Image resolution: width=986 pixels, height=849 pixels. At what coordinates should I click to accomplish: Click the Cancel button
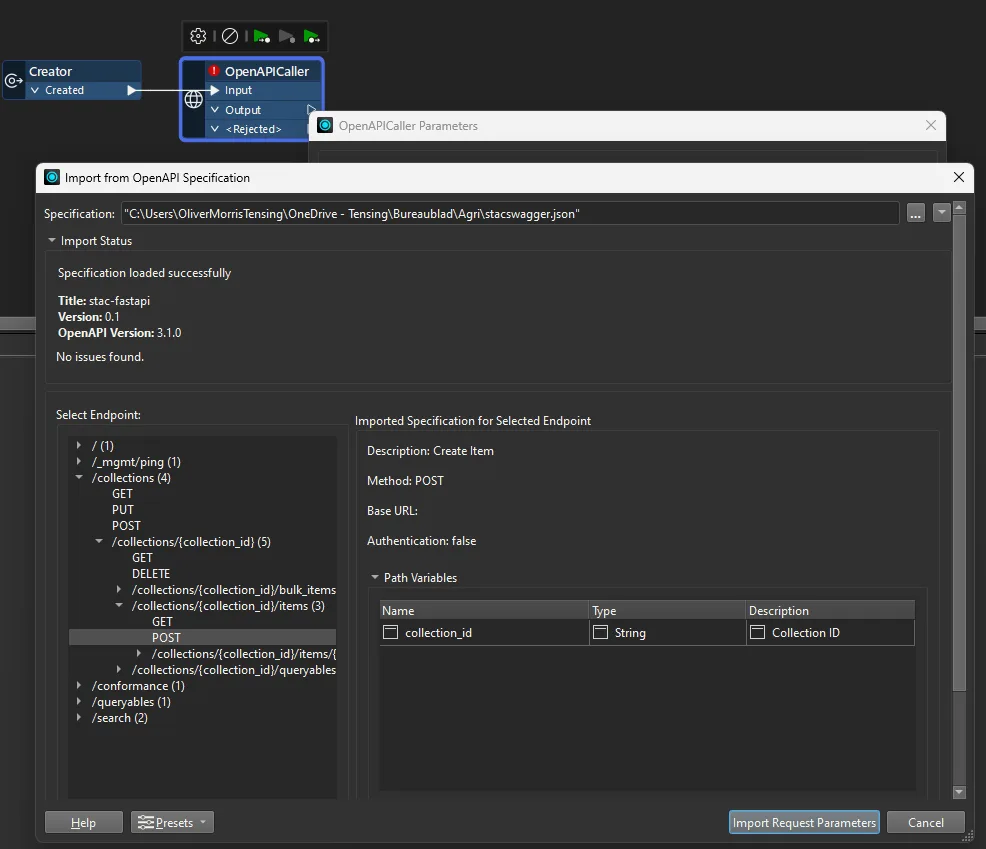[x=925, y=822]
